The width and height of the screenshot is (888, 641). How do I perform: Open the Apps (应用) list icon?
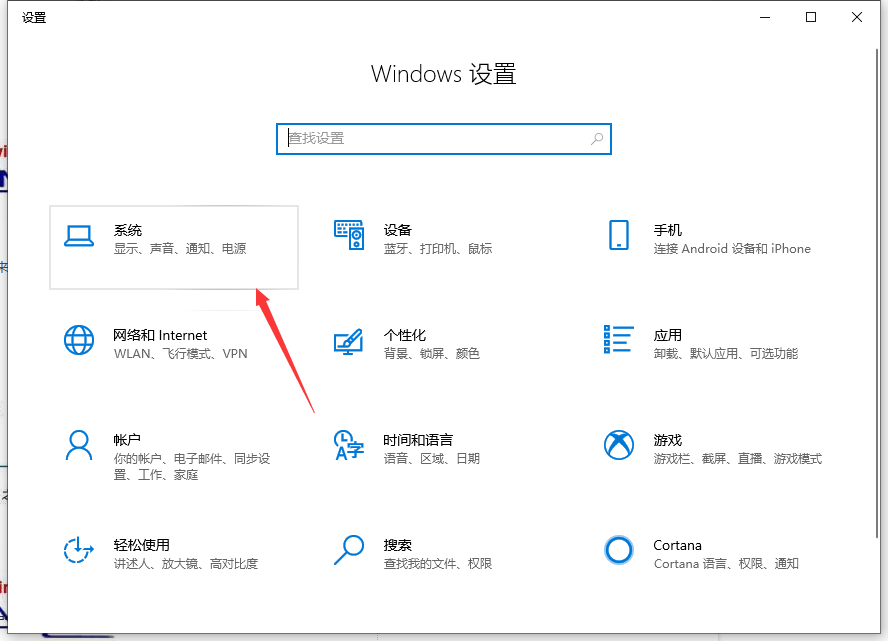pos(619,340)
